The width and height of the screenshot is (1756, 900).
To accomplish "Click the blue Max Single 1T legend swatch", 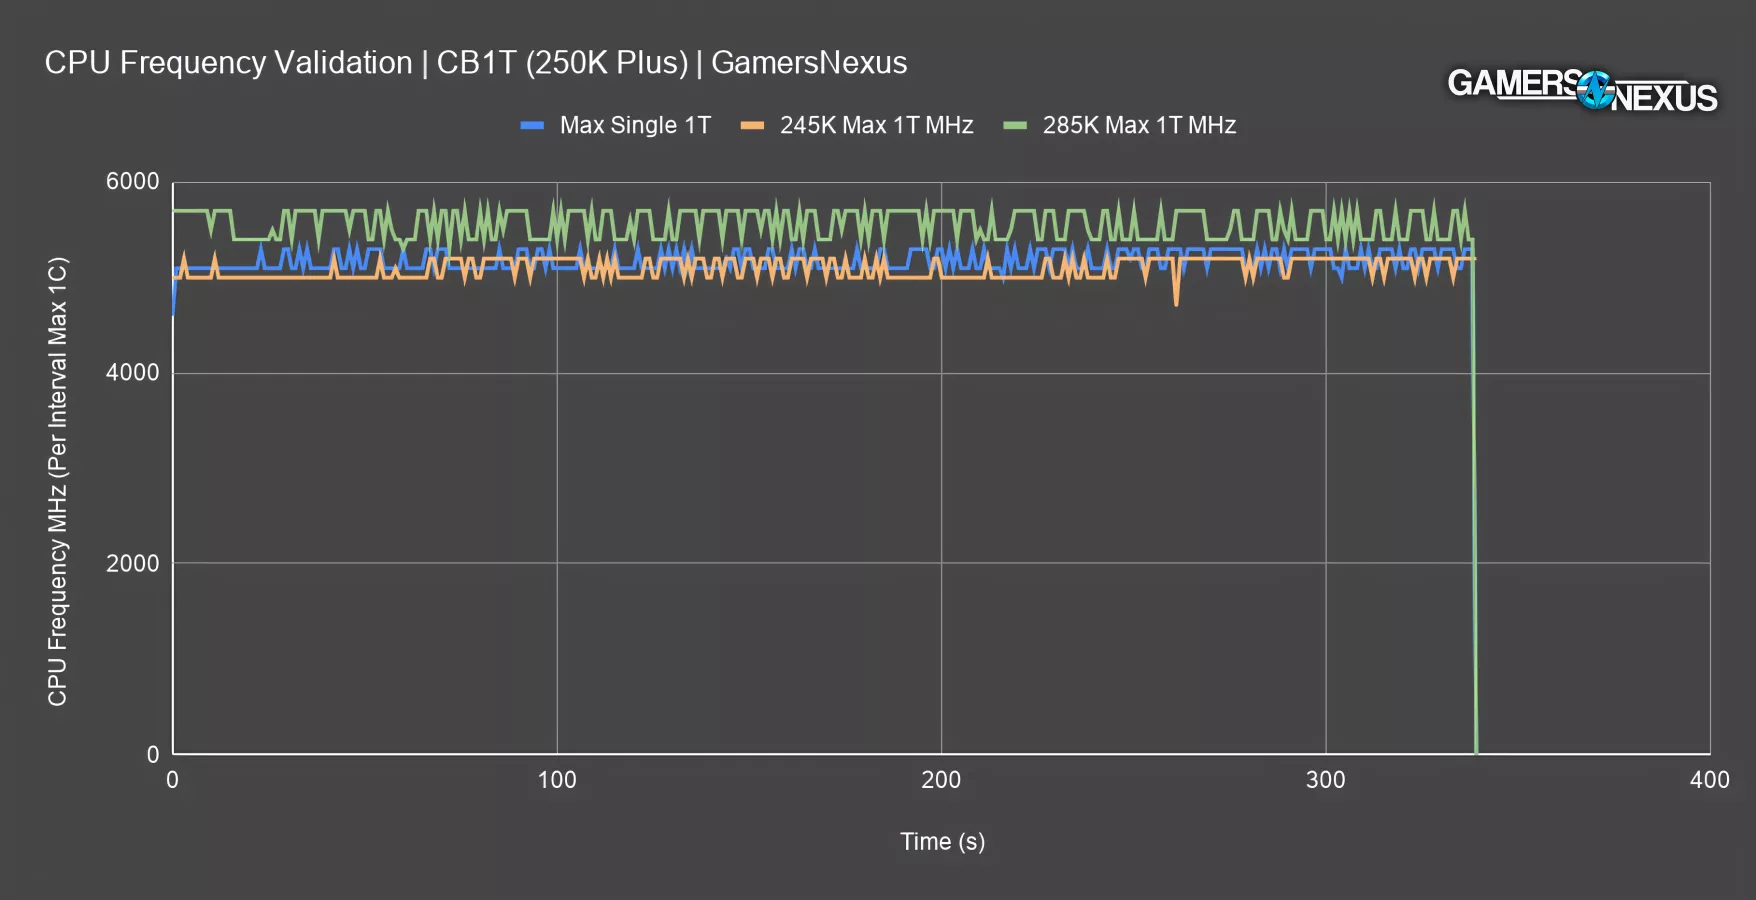I will tap(532, 126).
